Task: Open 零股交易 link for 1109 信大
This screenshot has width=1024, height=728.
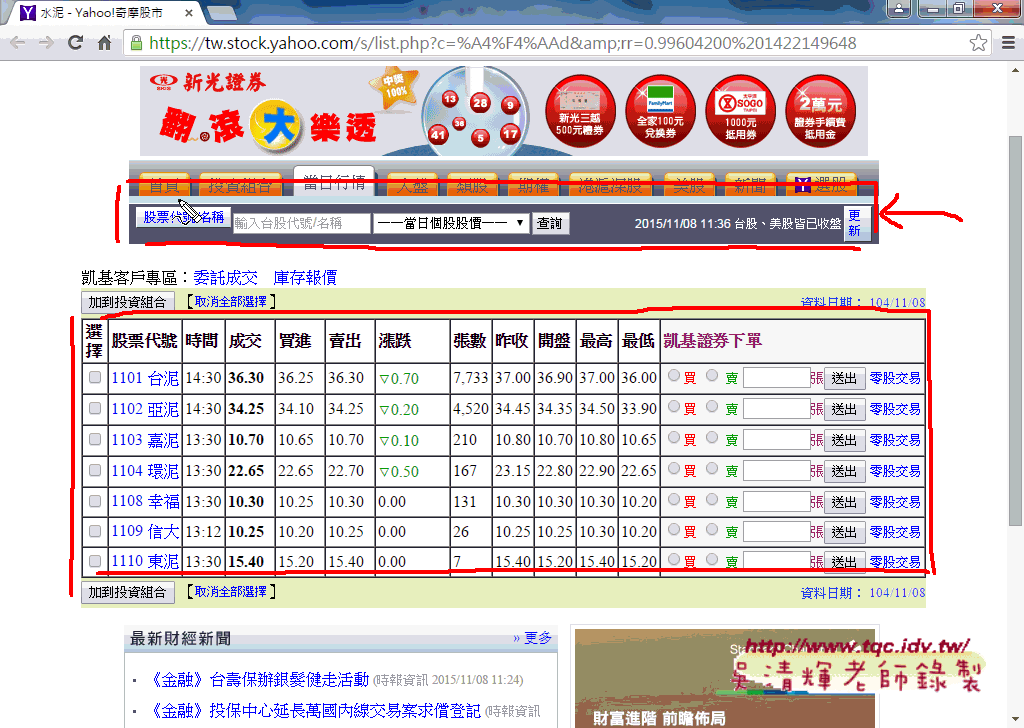Action: click(x=895, y=531)
